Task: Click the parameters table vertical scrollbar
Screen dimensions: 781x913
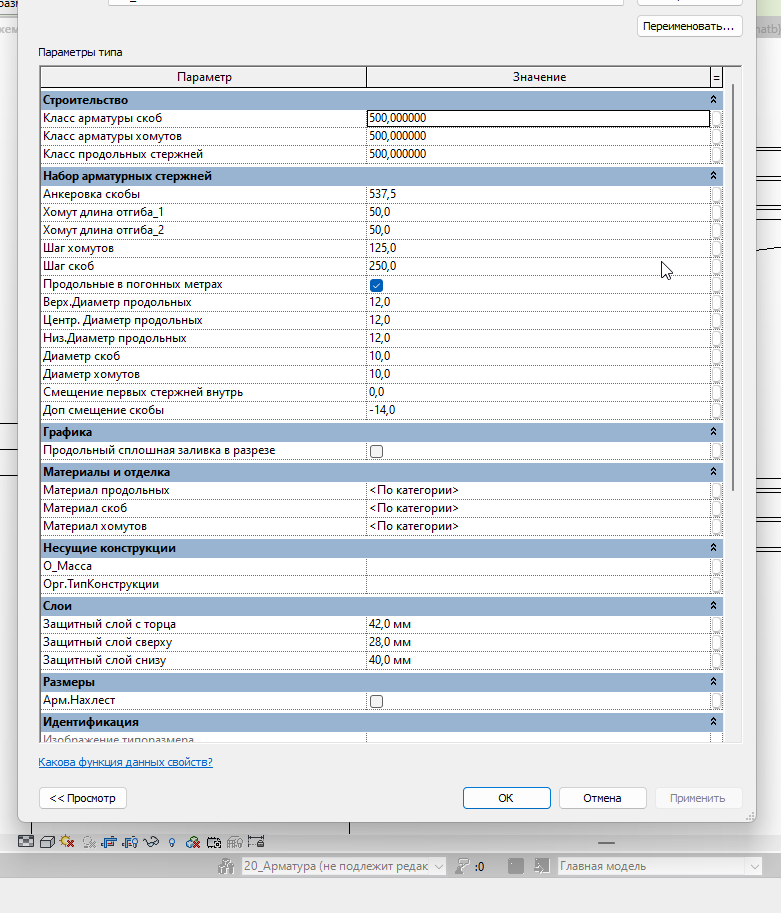Action: [x=732, y=288]
